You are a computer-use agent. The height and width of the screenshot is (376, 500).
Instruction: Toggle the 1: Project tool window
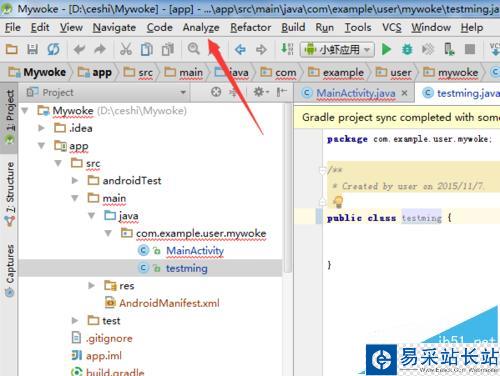[x=10, y=117]
